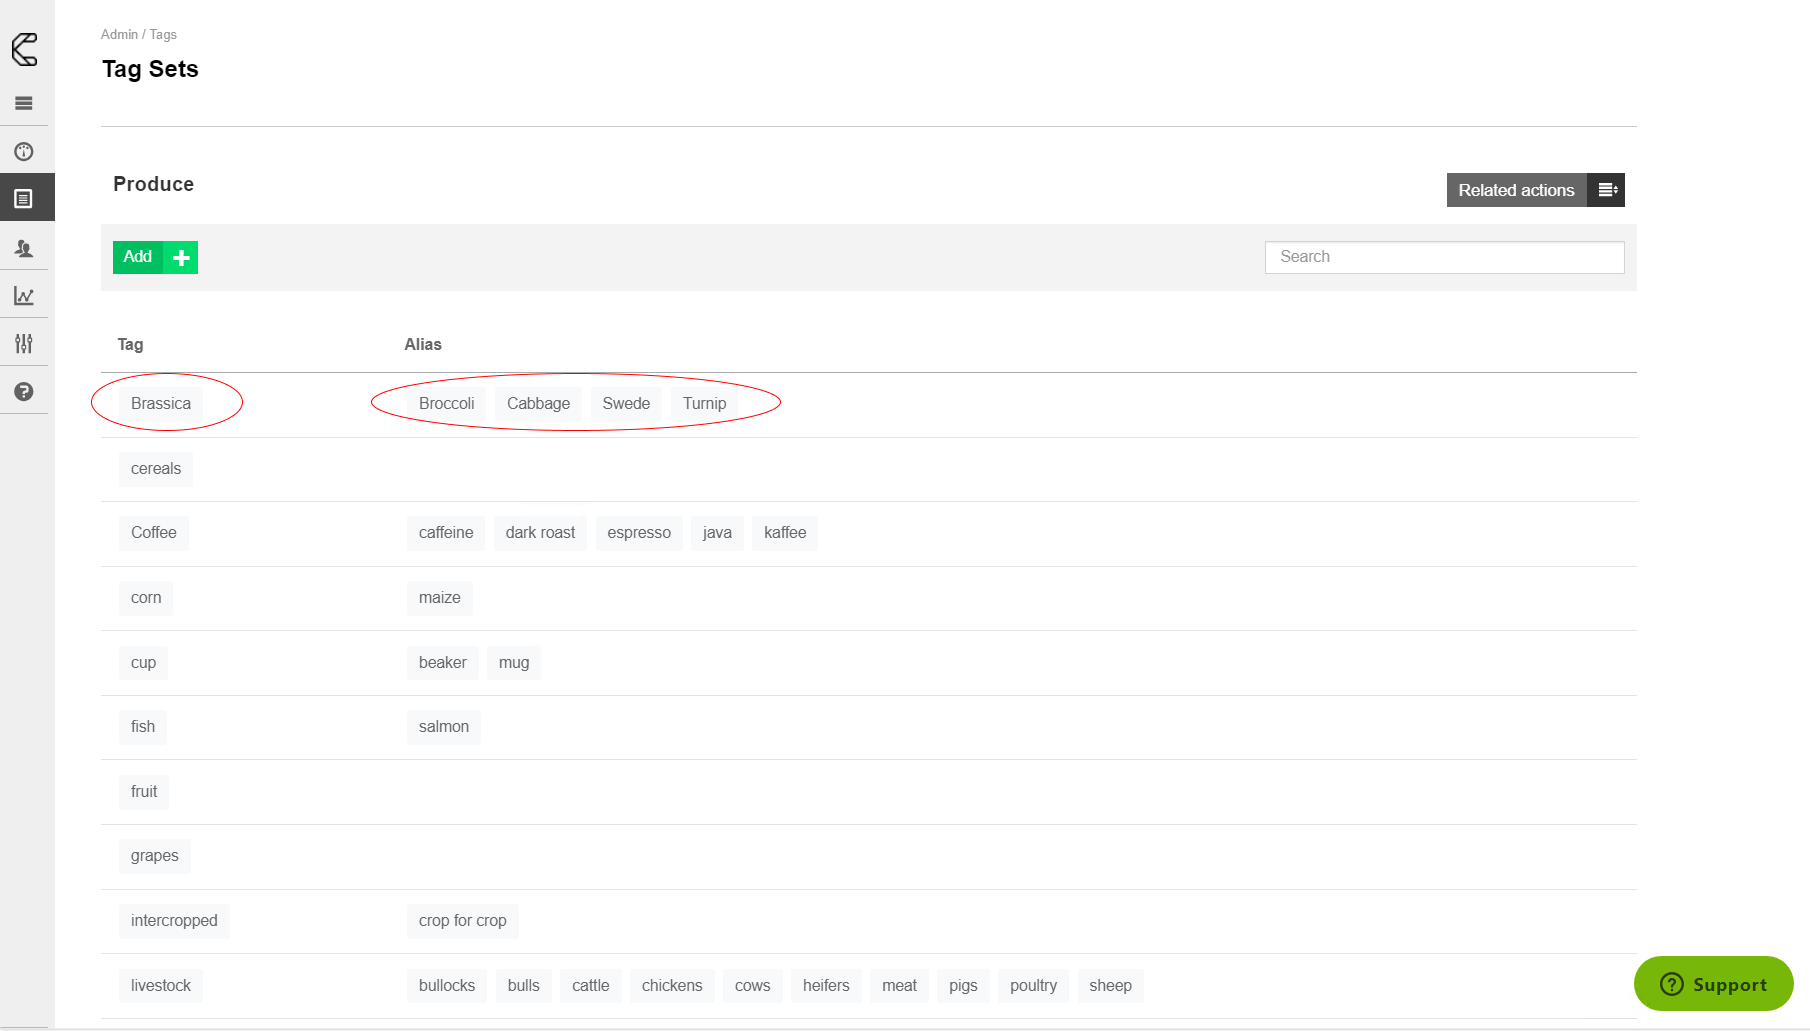Open the dashboard gauge icon
The height and width of the screenshot is (1031, 1810).
coord(24,152)
